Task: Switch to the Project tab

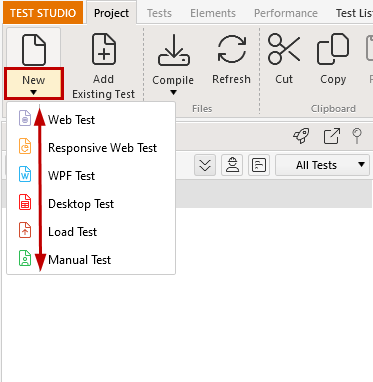Action: pyautogui.click(x=111, y=13)
